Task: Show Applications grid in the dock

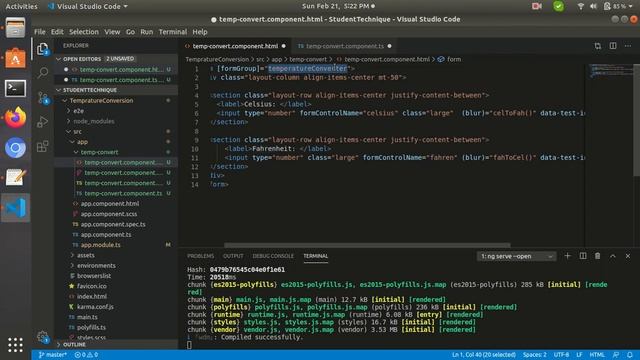Action: point(15,345)
